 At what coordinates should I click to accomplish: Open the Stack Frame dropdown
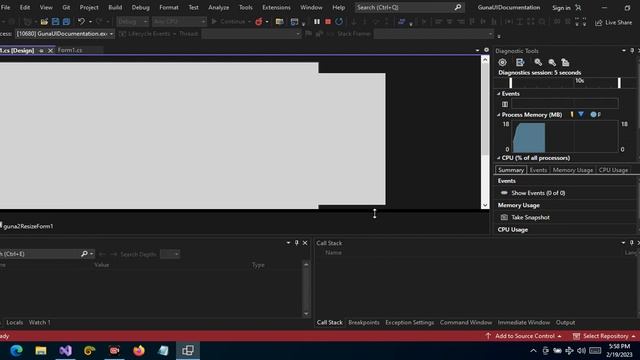click(433, 34)
